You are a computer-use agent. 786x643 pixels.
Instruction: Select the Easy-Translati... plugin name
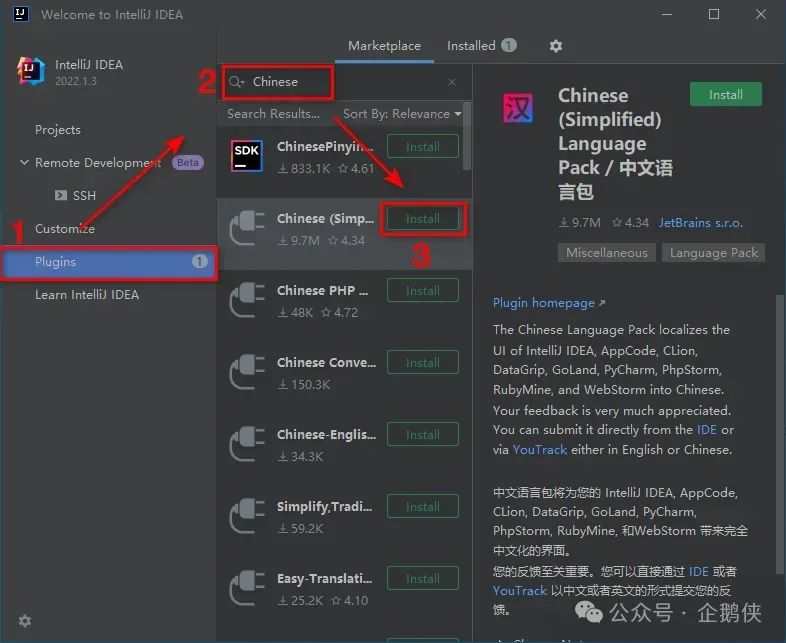coord(324,578)
